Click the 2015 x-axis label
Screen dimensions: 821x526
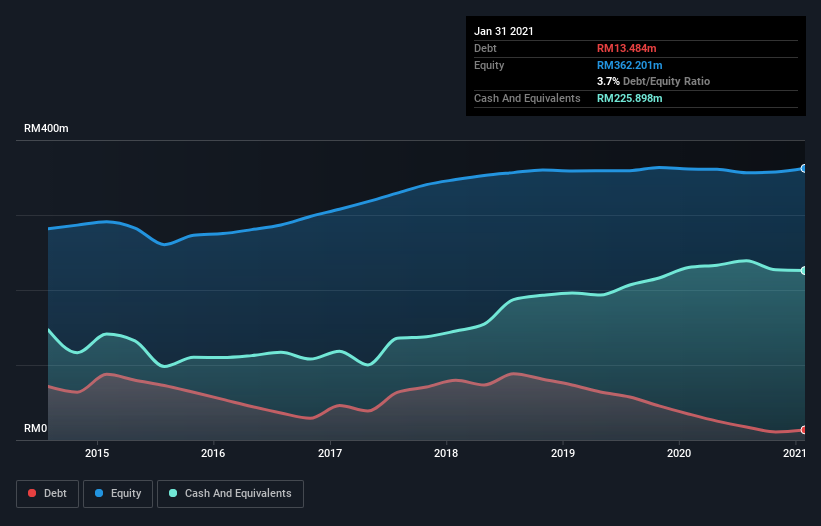click(x=97, y=454)
